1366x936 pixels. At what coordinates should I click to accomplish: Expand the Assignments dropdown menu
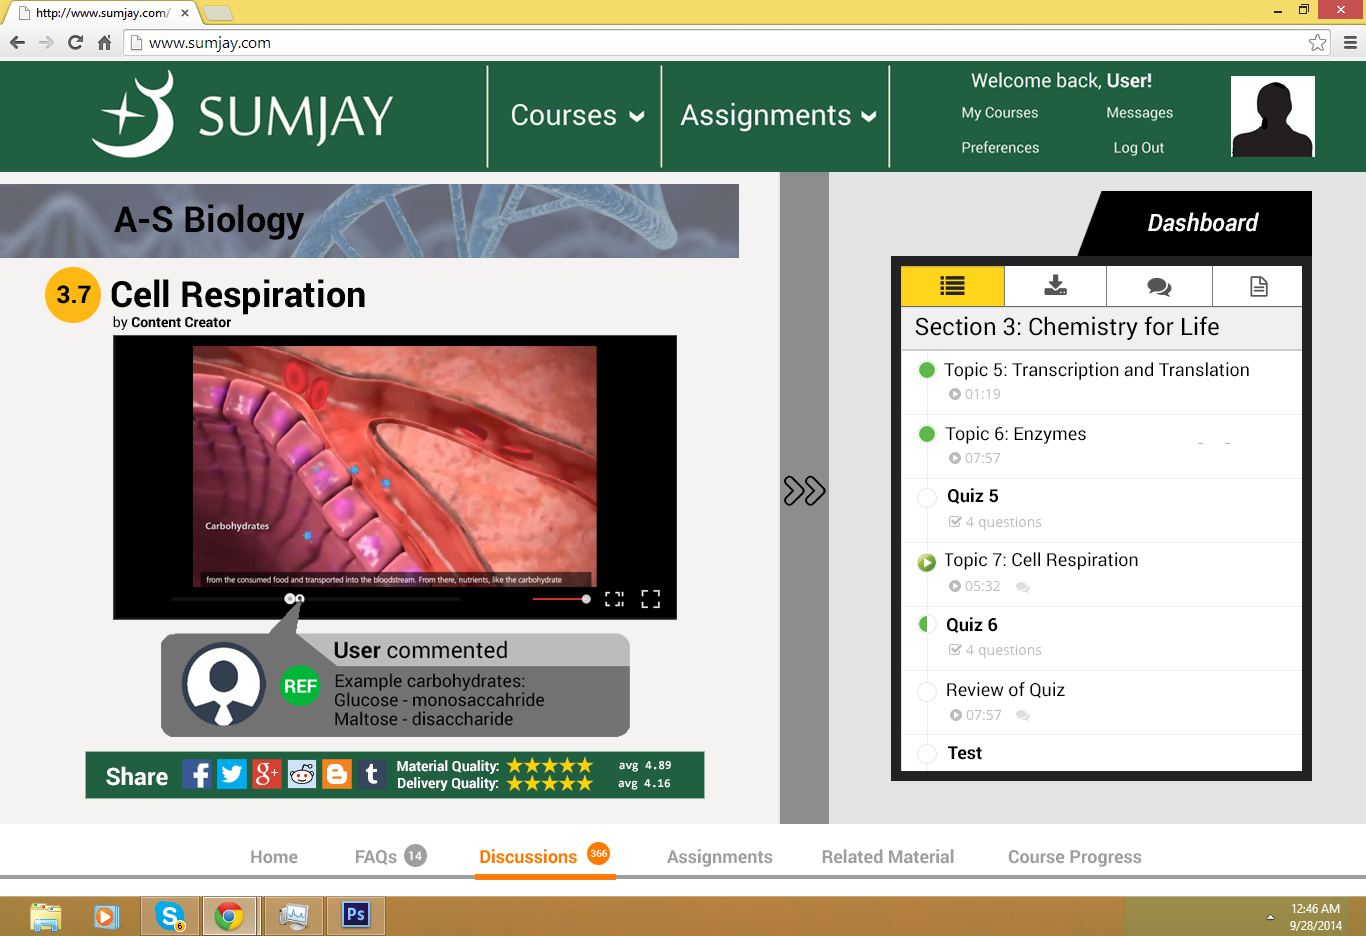point(779,116)
